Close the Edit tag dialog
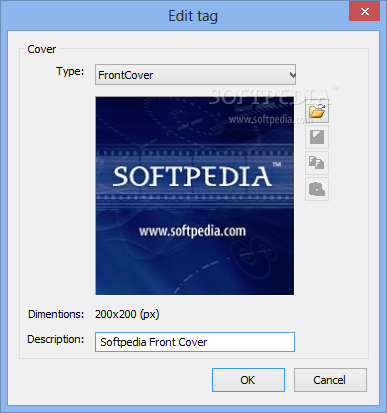This screenshot has height=413, width=387. click(364, 11)
